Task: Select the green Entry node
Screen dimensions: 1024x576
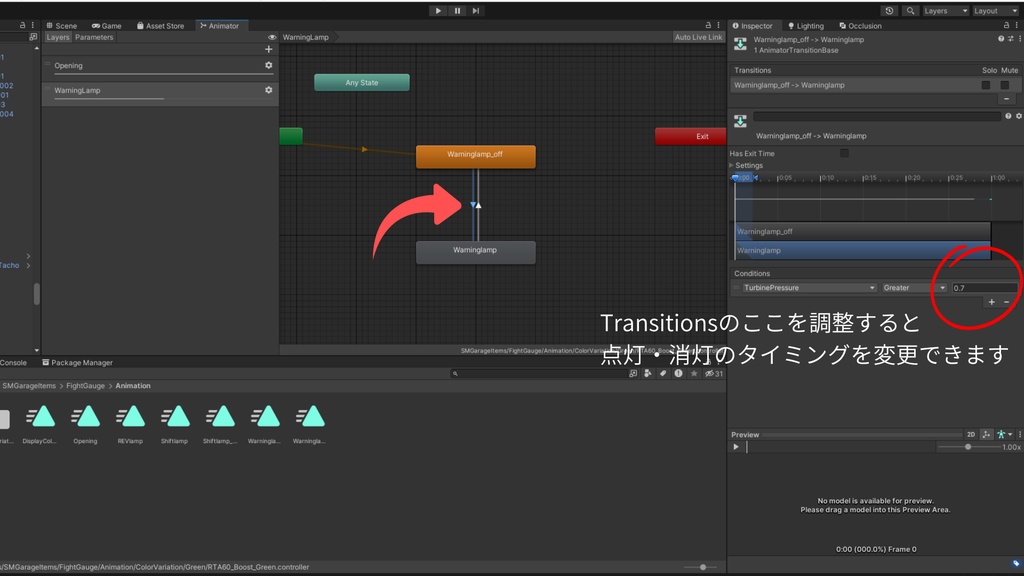Action: (291, 136)
